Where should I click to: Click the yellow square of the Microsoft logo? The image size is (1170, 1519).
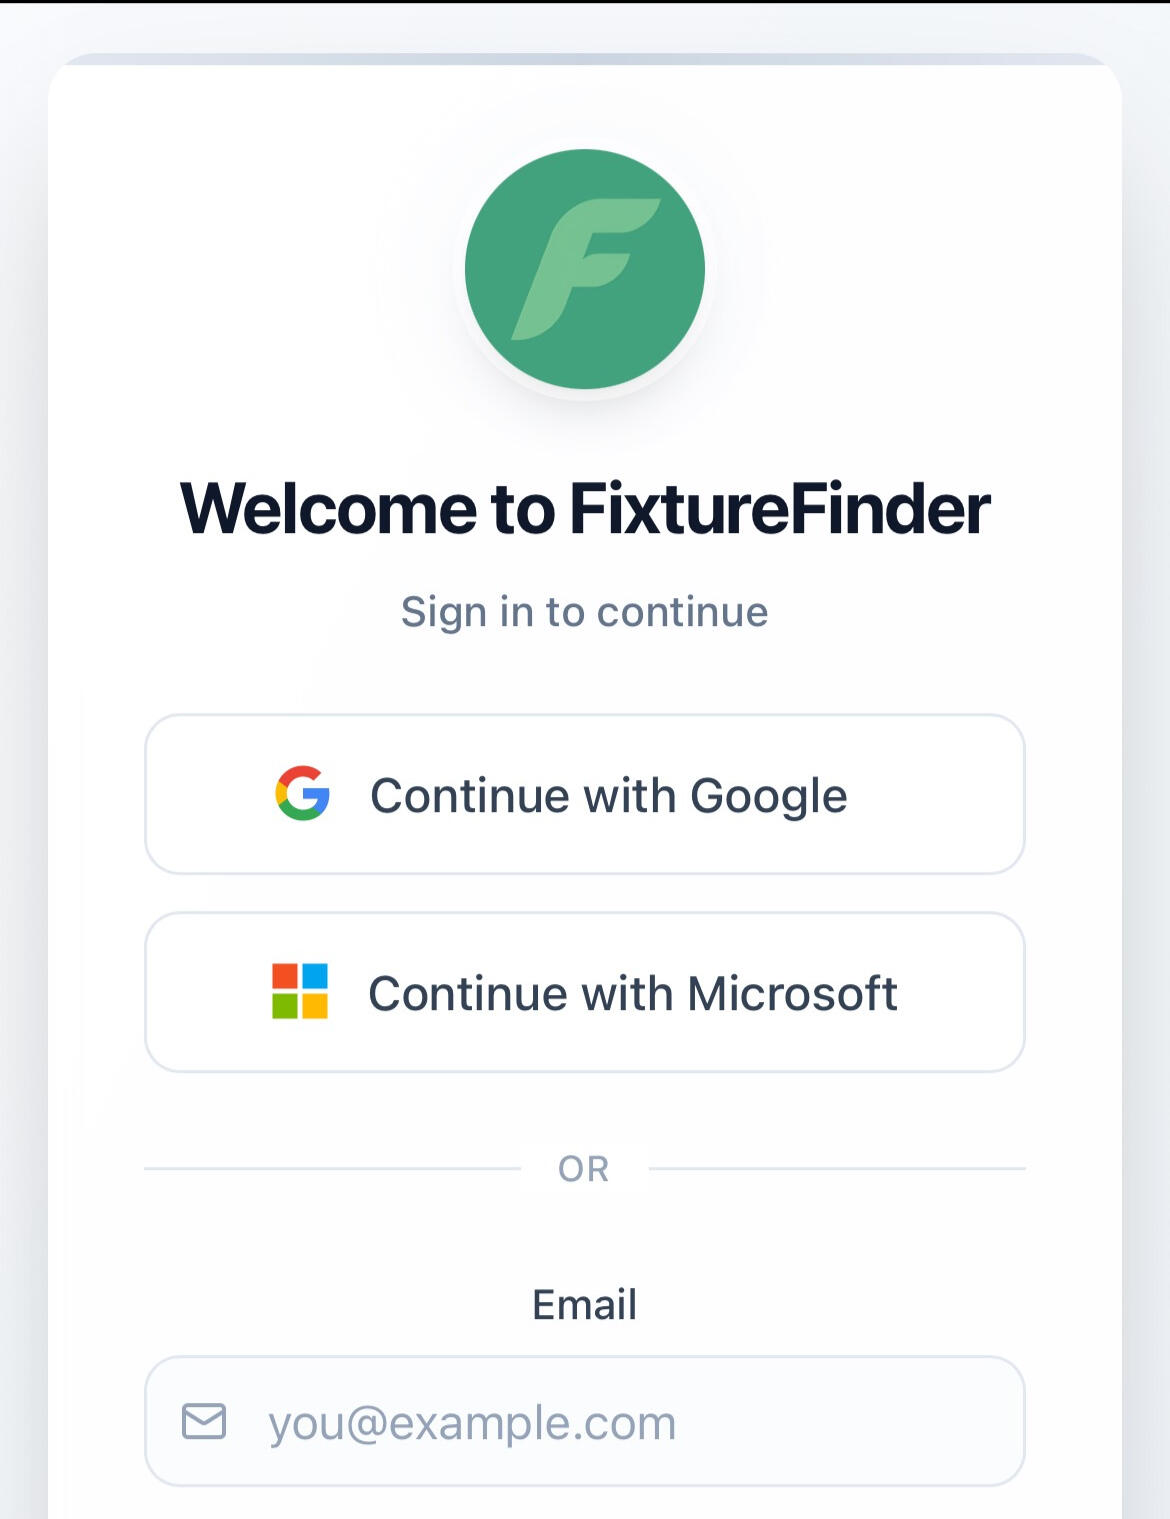[315, 1006]
